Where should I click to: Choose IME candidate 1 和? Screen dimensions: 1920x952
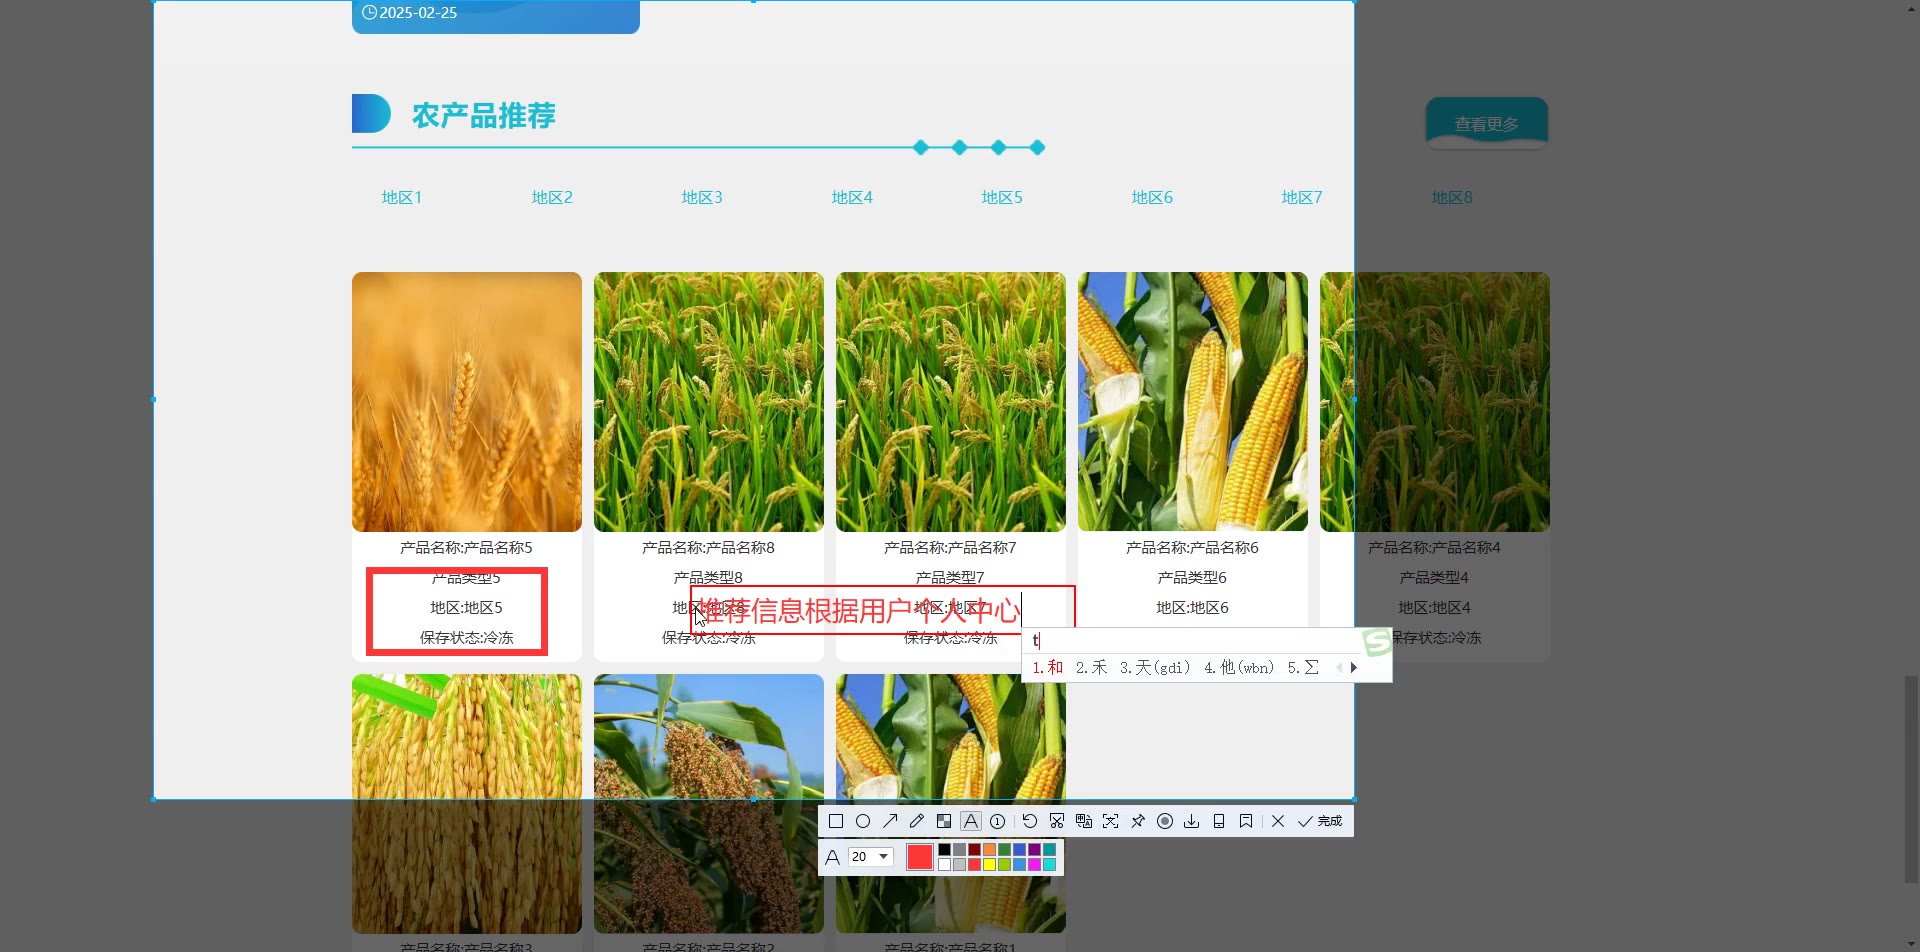click(1048, 667)
